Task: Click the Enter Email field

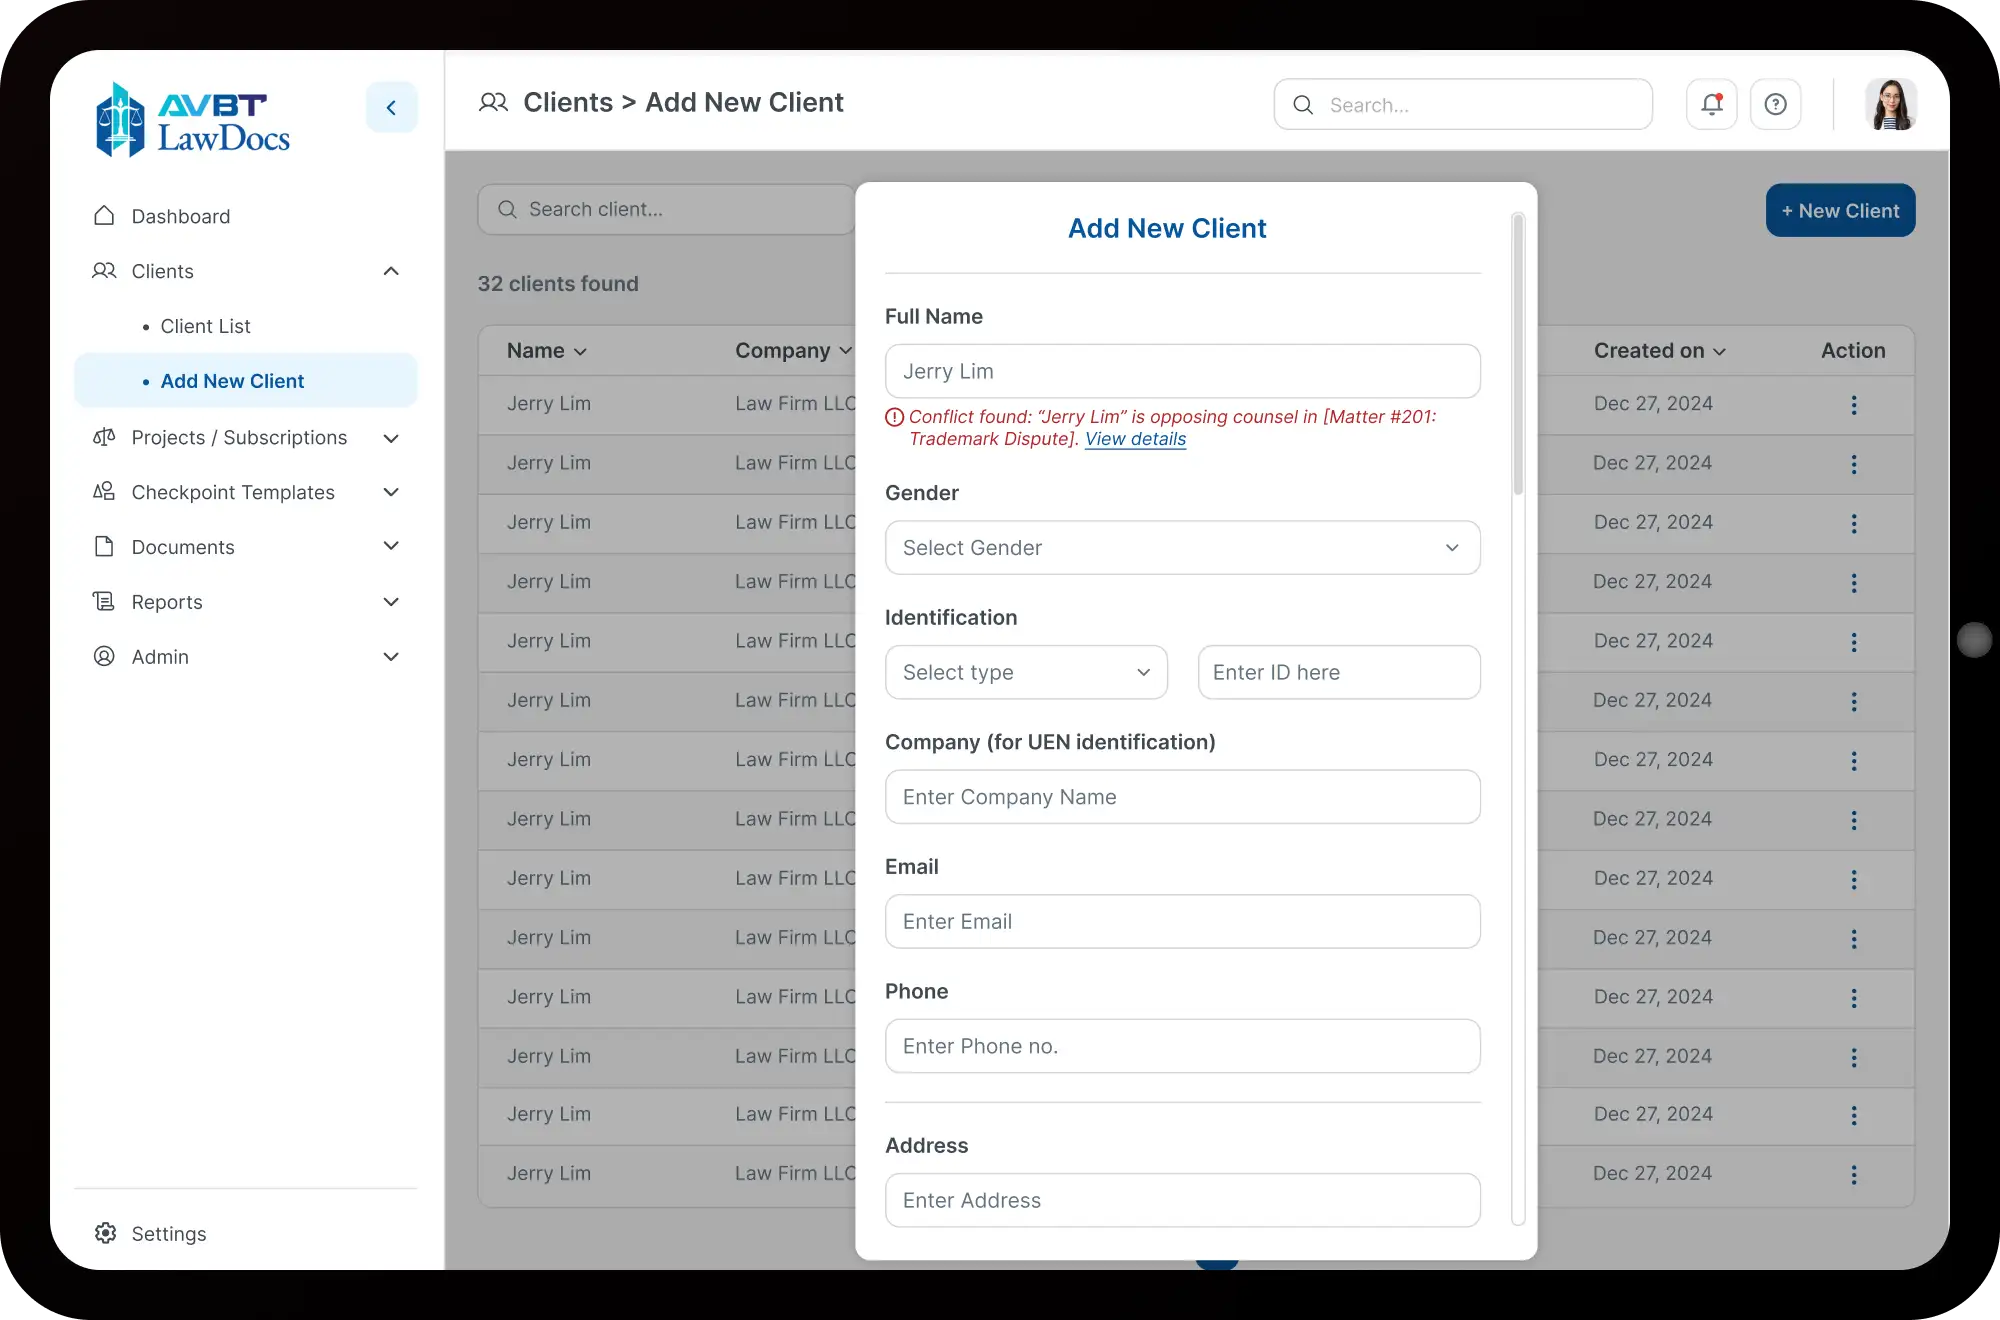Action: click(x=1182, y=921)
